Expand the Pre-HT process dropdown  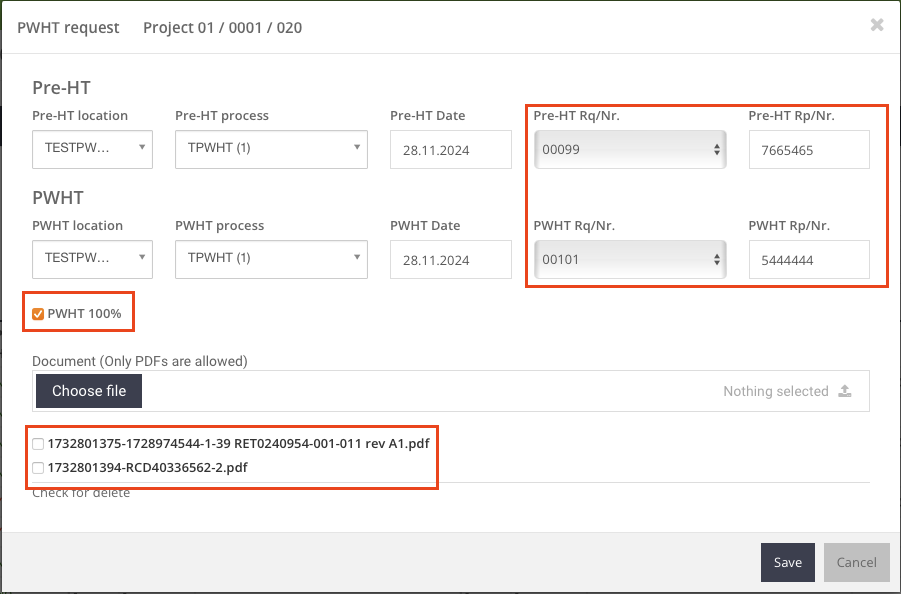point(271,149)
